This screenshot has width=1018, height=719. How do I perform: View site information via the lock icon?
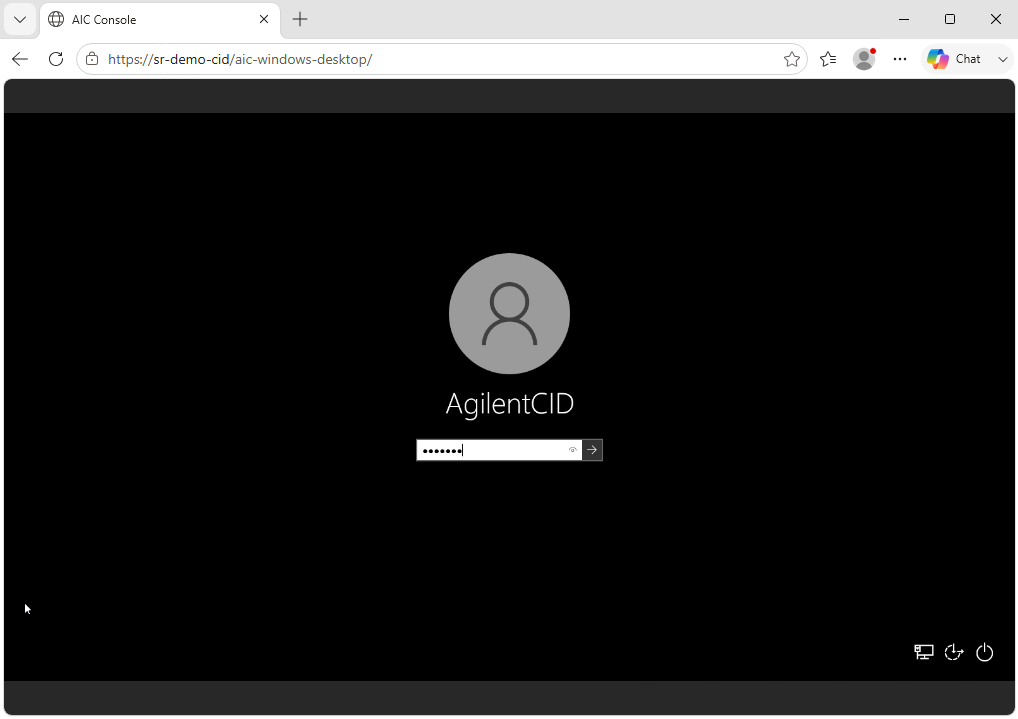pyautogui.click(x=92, y=59)
